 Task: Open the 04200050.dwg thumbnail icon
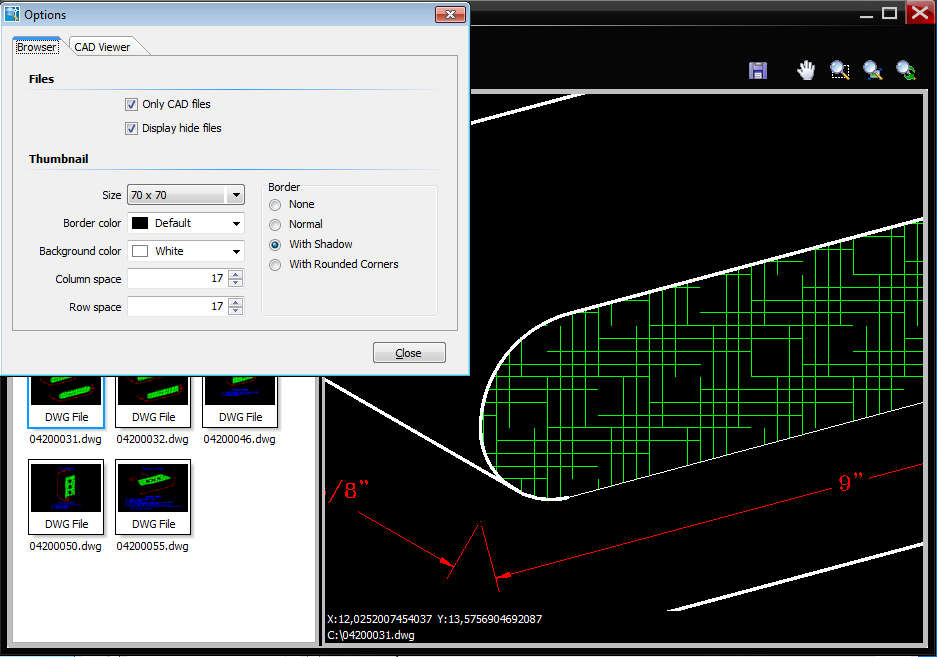coord(66,496)
